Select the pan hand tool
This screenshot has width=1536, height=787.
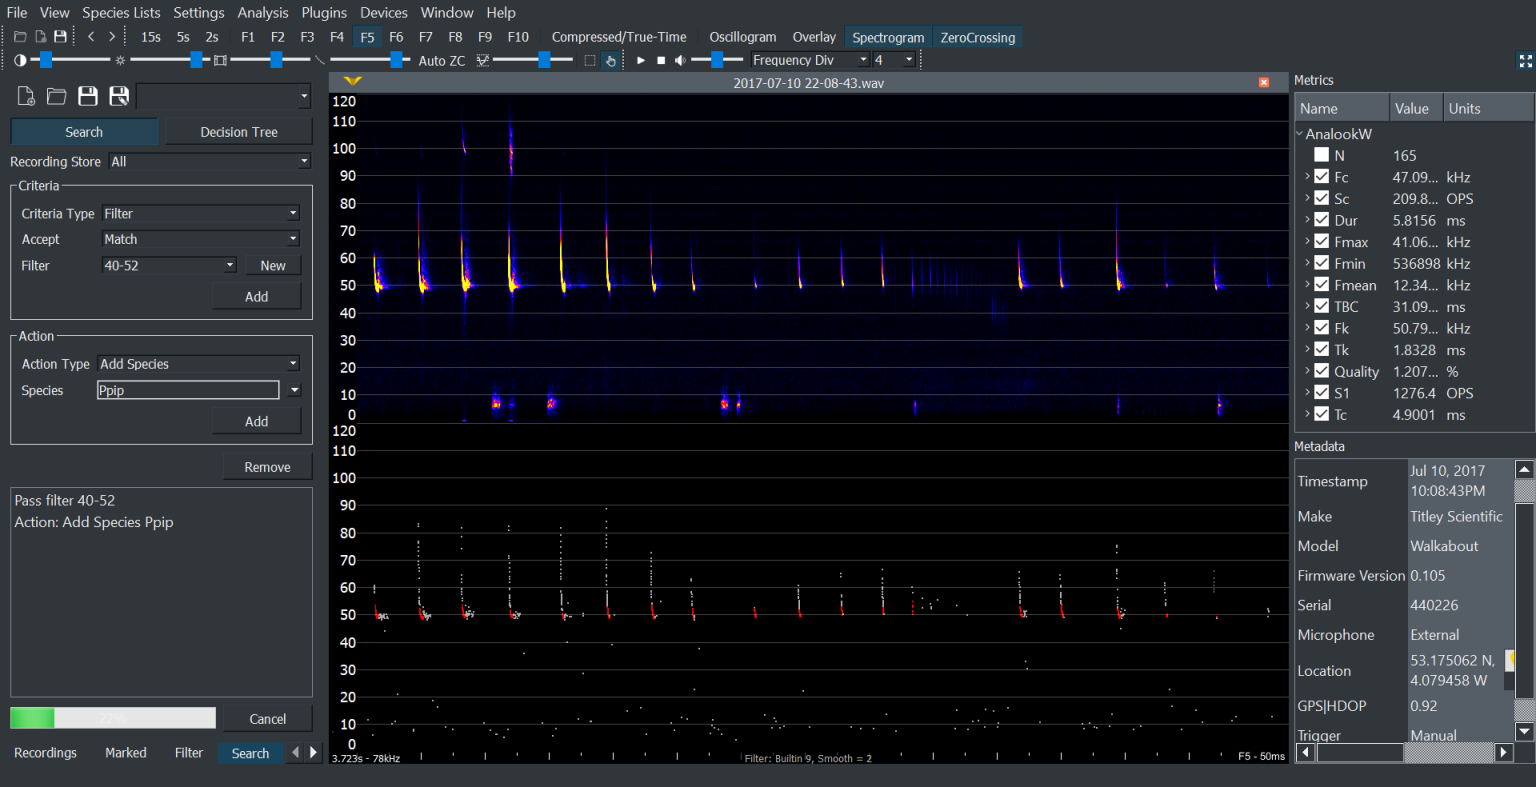611,60
